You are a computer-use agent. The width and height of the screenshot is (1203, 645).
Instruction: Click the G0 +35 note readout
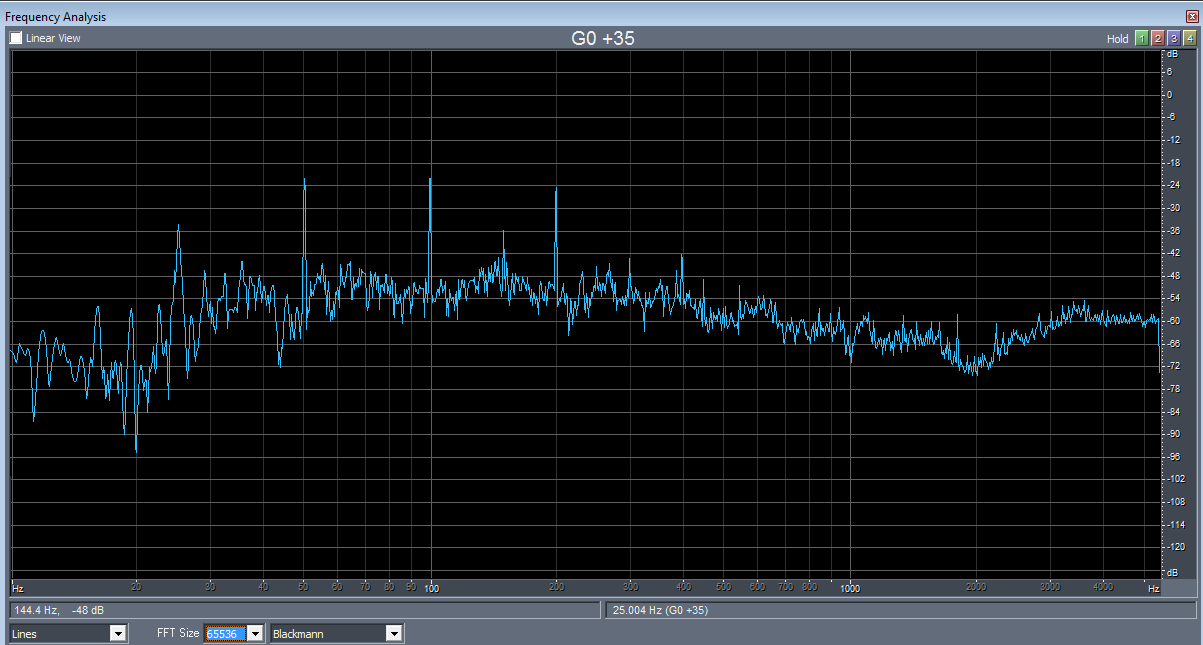click(602, 38)
